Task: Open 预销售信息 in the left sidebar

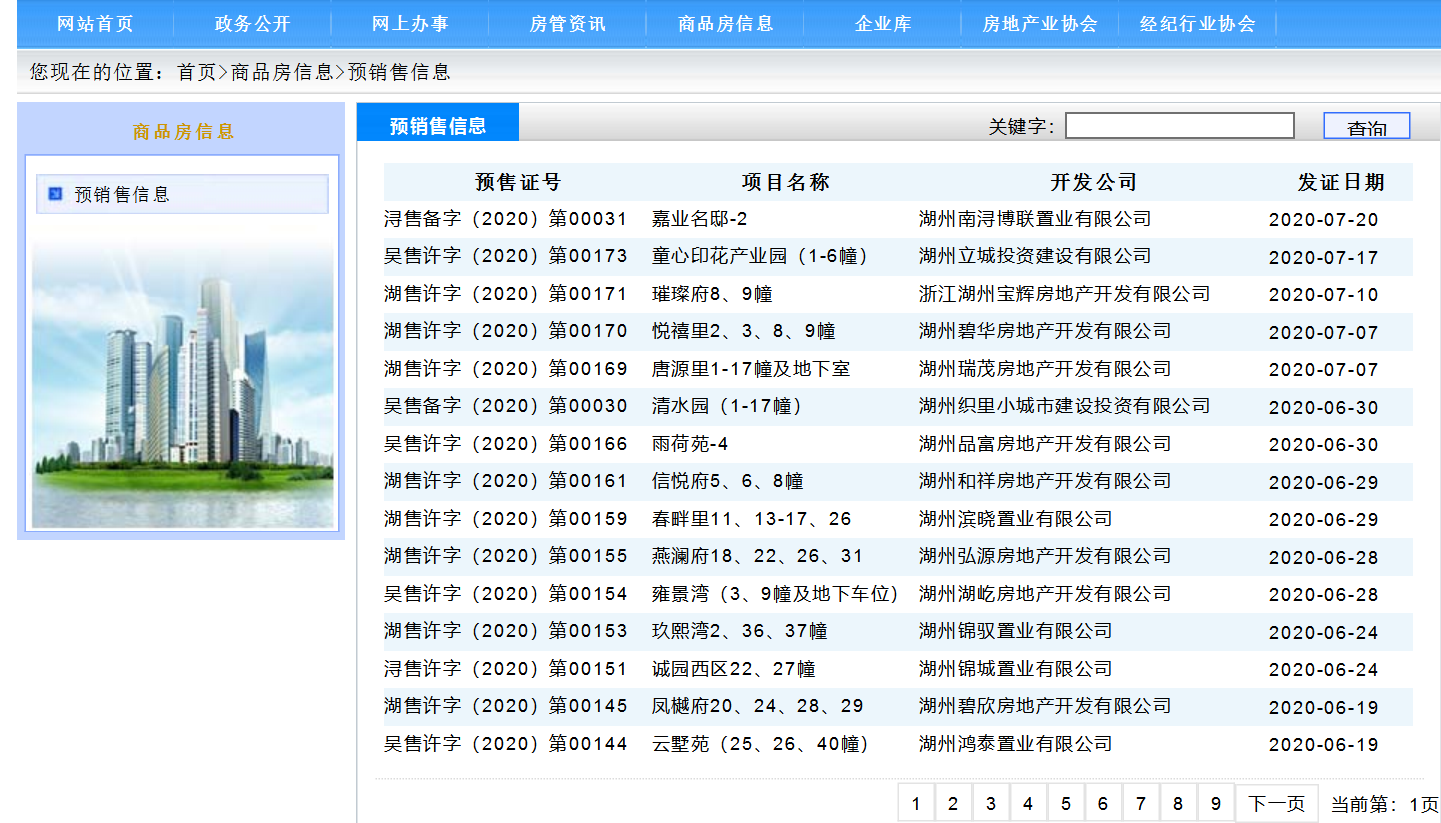Action: pos(182,194)
